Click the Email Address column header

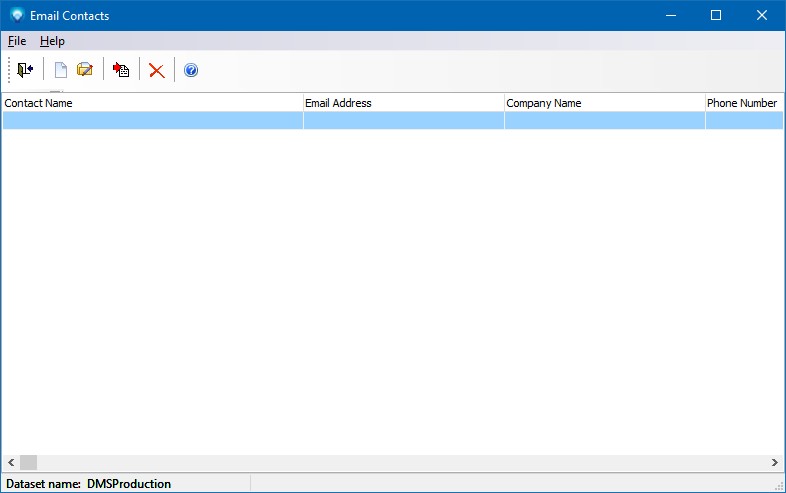pyautogui.click(x=403, y=103)
